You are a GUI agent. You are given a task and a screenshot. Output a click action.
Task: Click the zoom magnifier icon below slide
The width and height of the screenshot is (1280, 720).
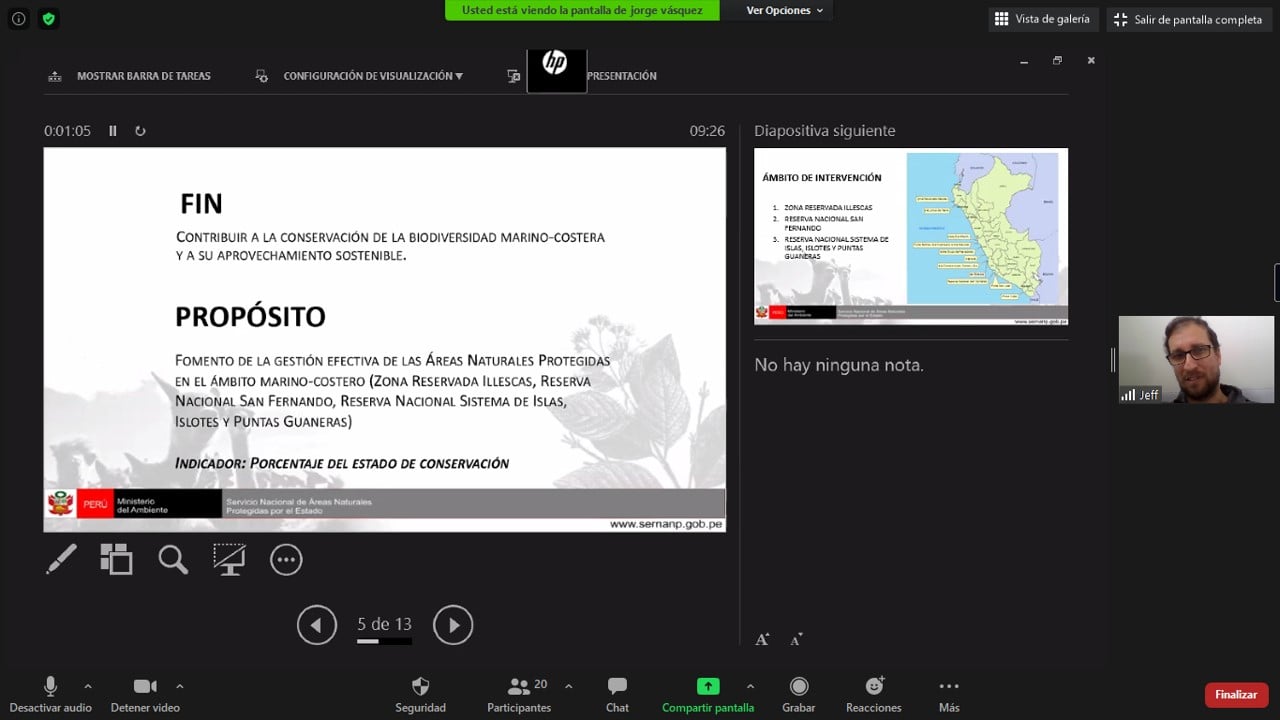pyautogui.click(x=173, y=559)
